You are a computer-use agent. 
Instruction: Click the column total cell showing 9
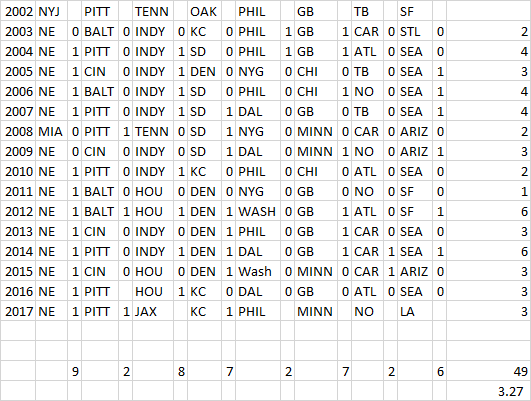75,371
